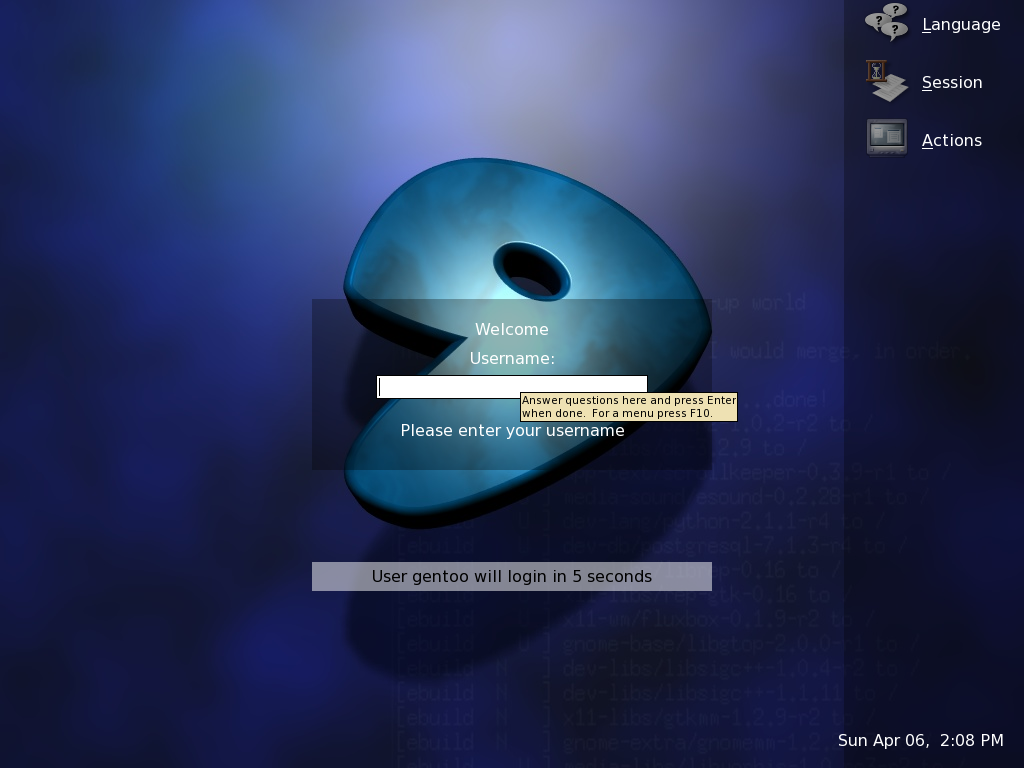Click the 'User gentoo will login' countdown bar
The height and width of the screenshot is (768, 1024).
(x=512, y=577)
